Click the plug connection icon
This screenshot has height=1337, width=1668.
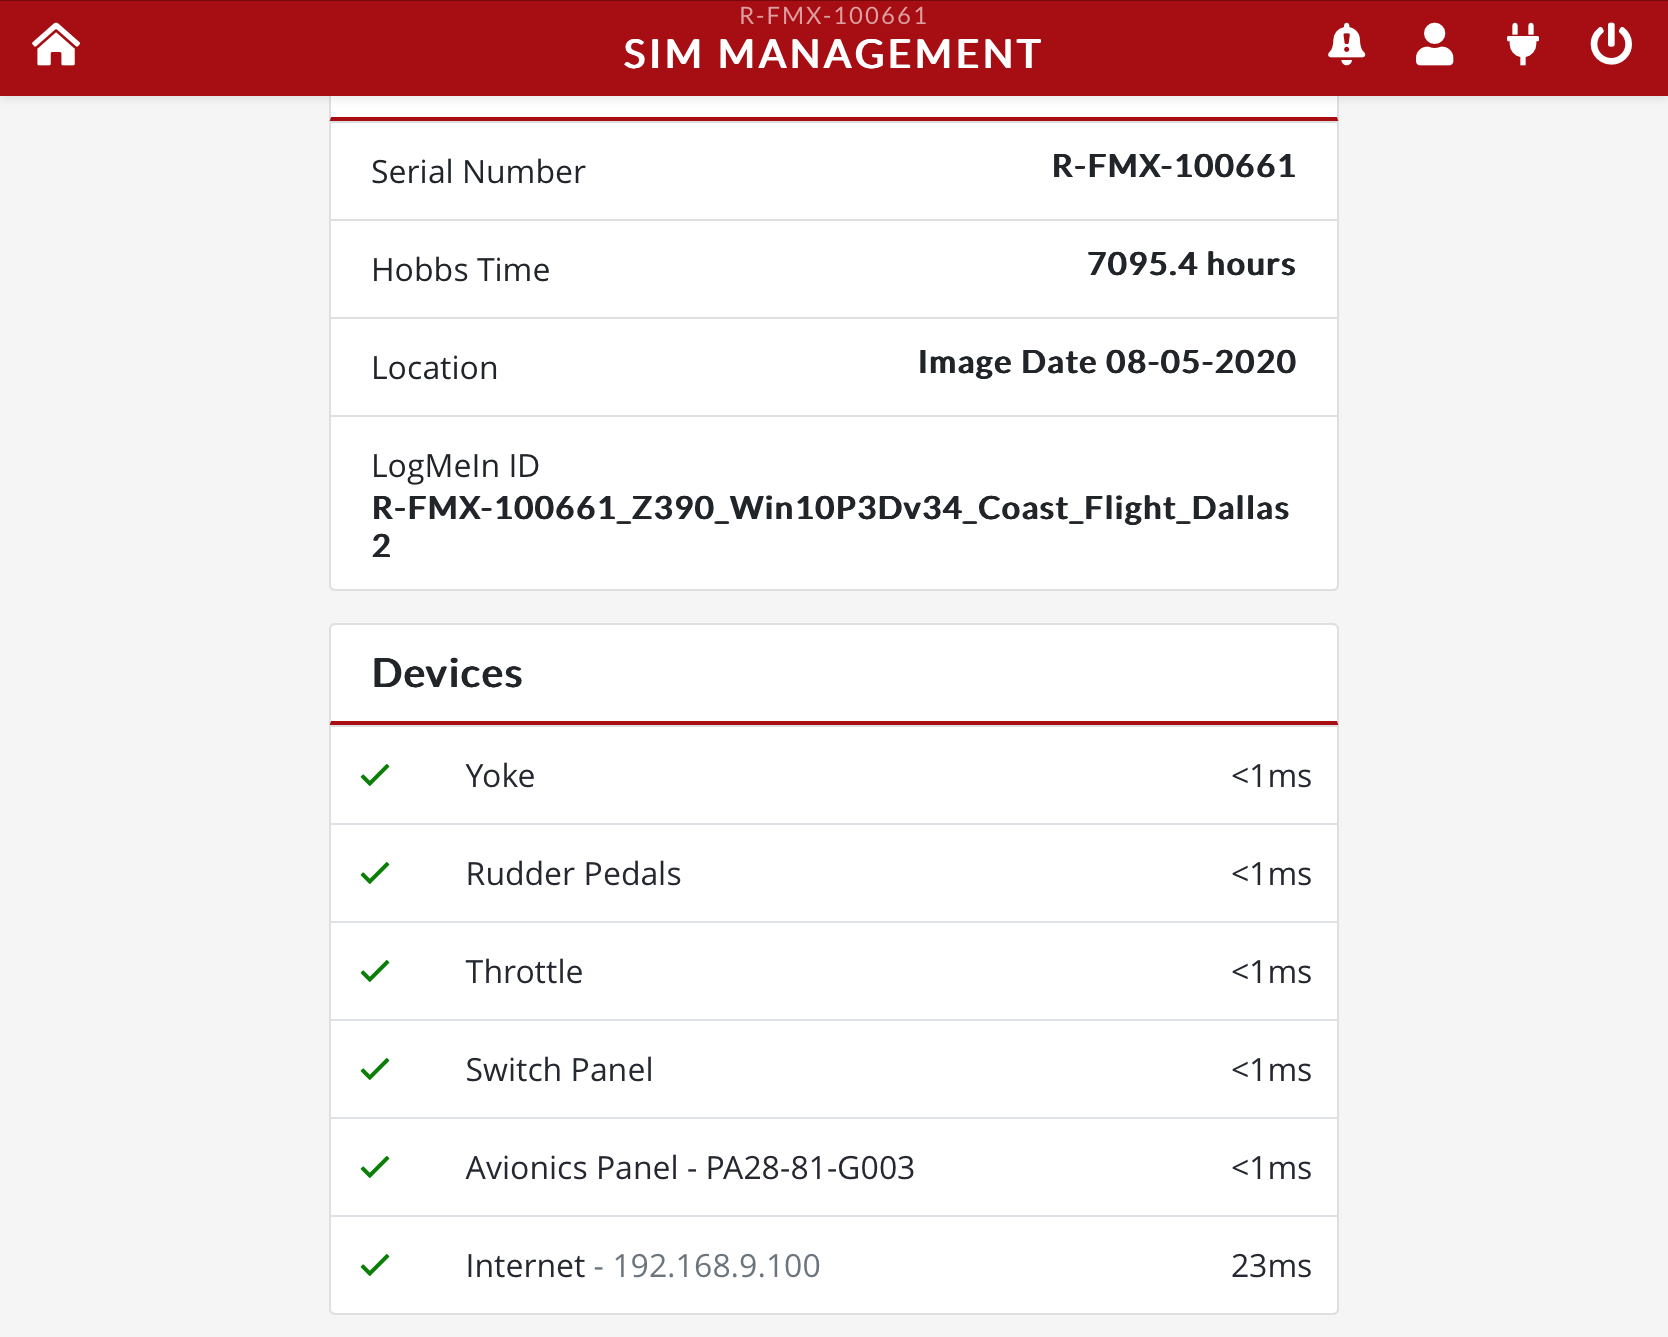1522,45
